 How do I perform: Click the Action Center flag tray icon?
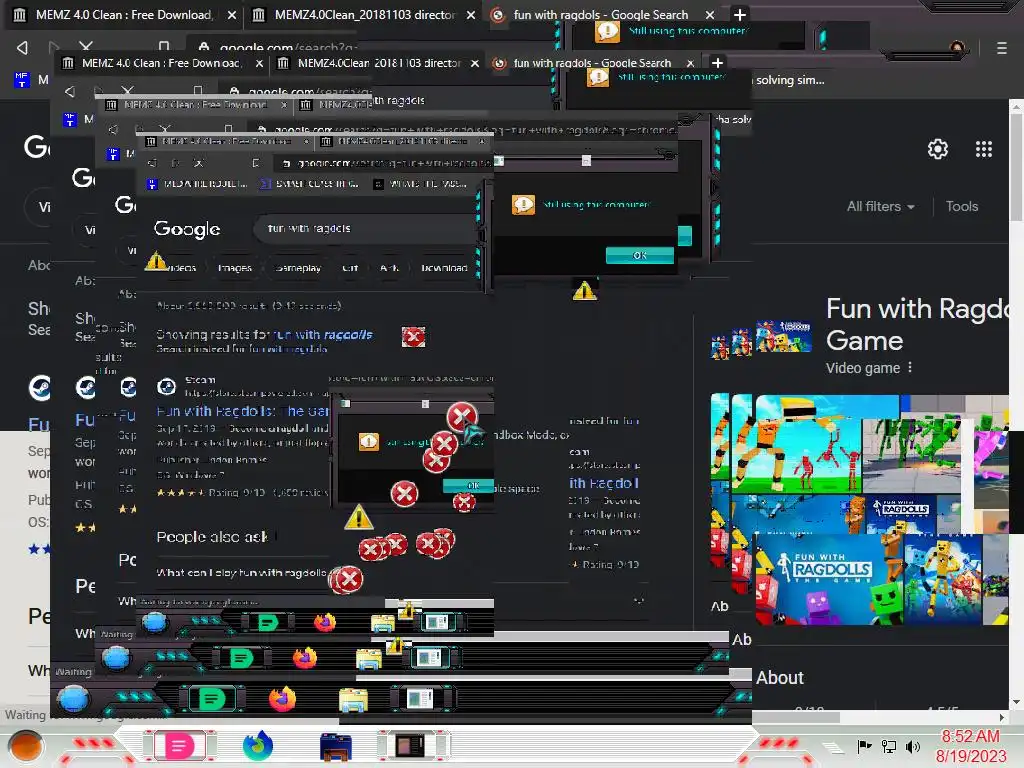[x=864, y=746]
